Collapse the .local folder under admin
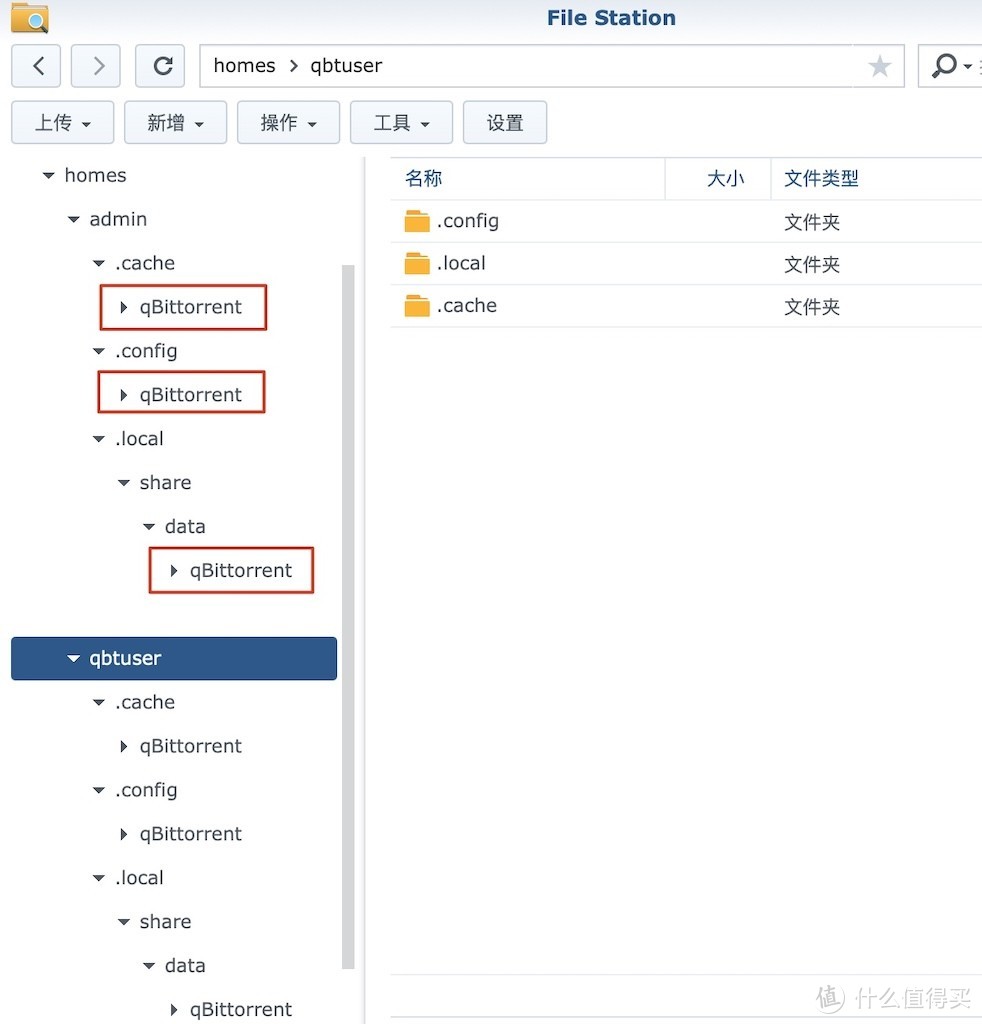Image resolution: width=982 pixels, height=1024 pixels. [97, 438]
